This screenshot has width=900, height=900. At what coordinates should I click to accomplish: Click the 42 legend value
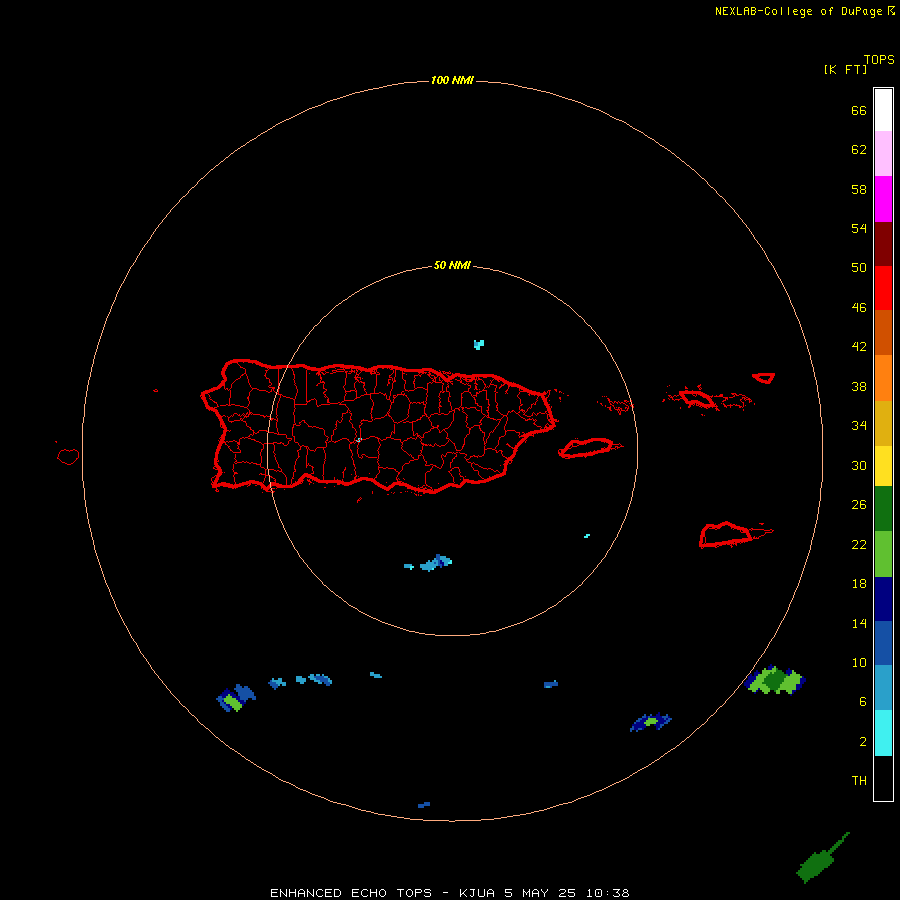(859, 346)
